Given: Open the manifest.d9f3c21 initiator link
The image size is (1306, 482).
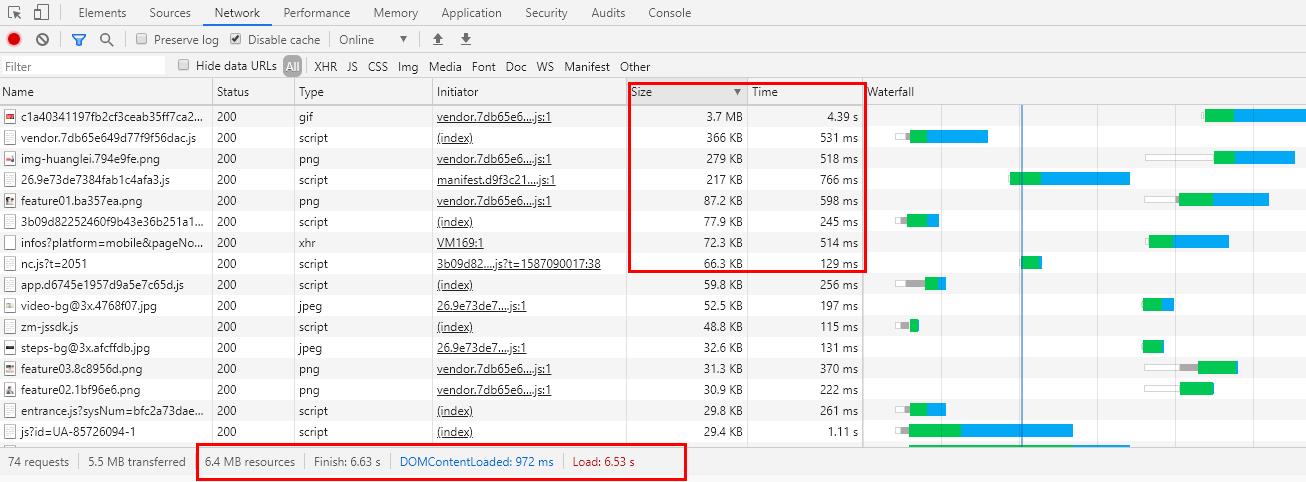Looking at the screenshot, I should tap(495, 180).
